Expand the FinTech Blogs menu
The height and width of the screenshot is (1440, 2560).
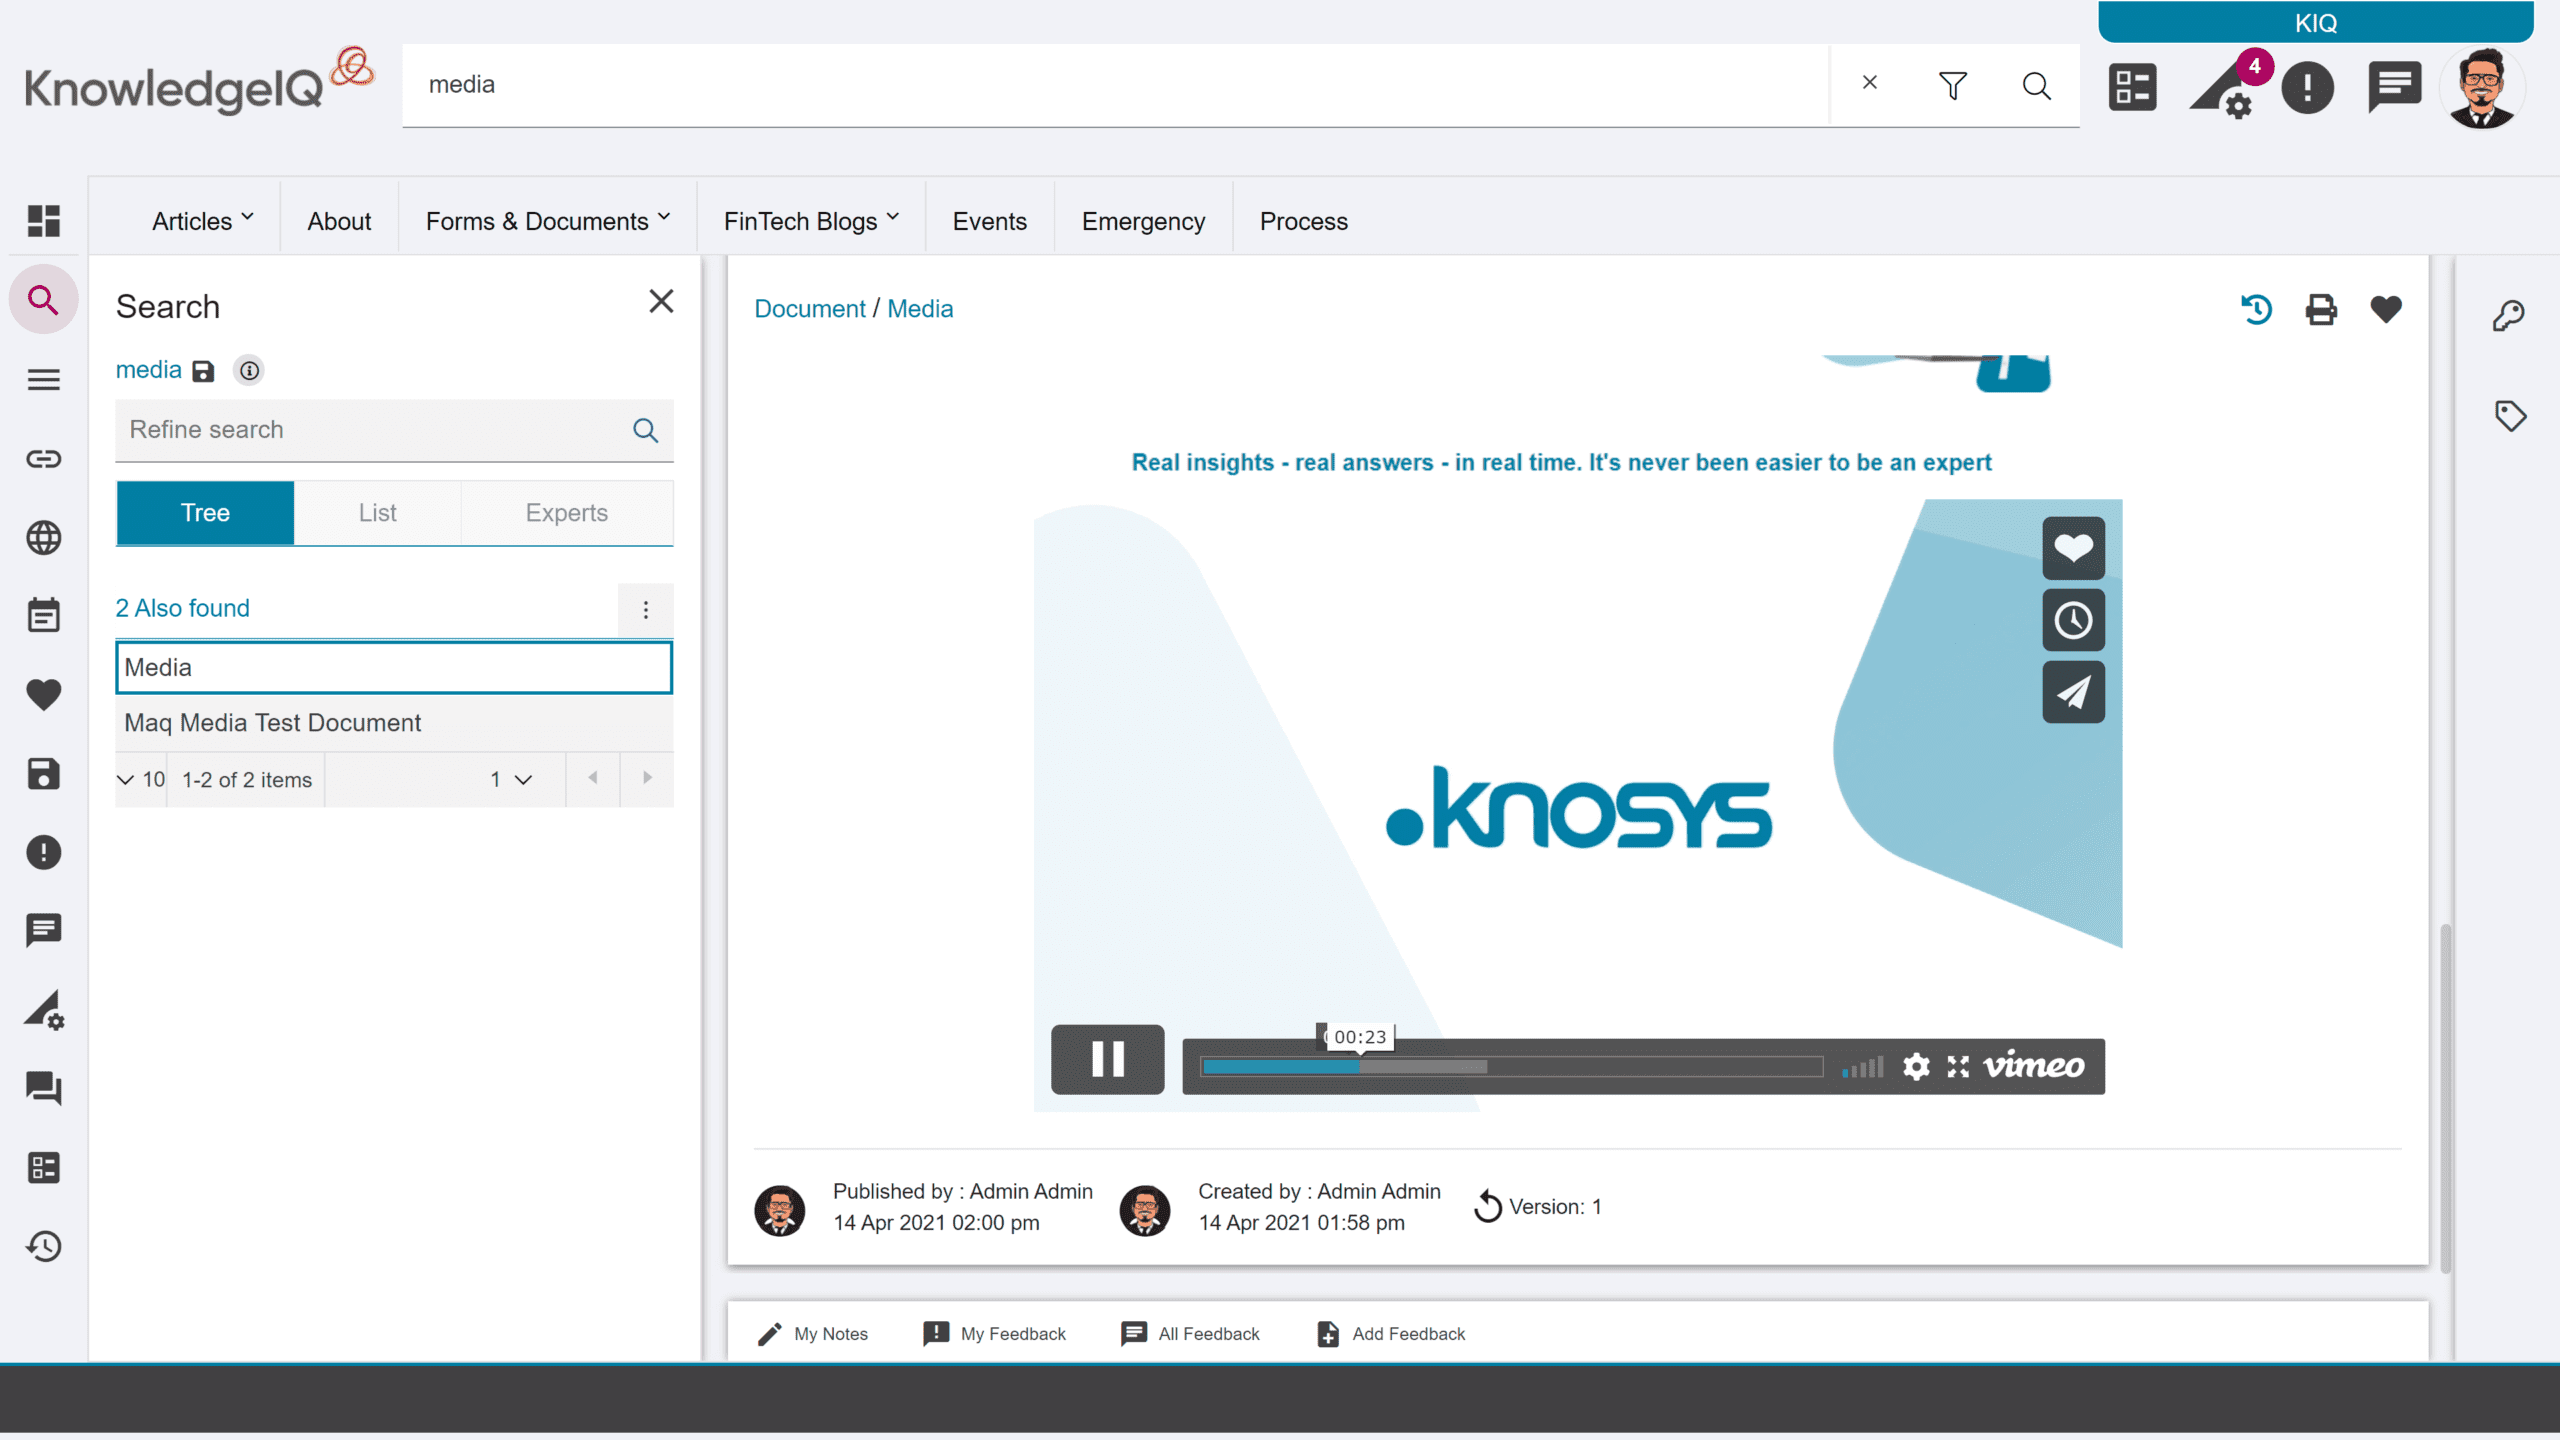click(x=812, y=221)
